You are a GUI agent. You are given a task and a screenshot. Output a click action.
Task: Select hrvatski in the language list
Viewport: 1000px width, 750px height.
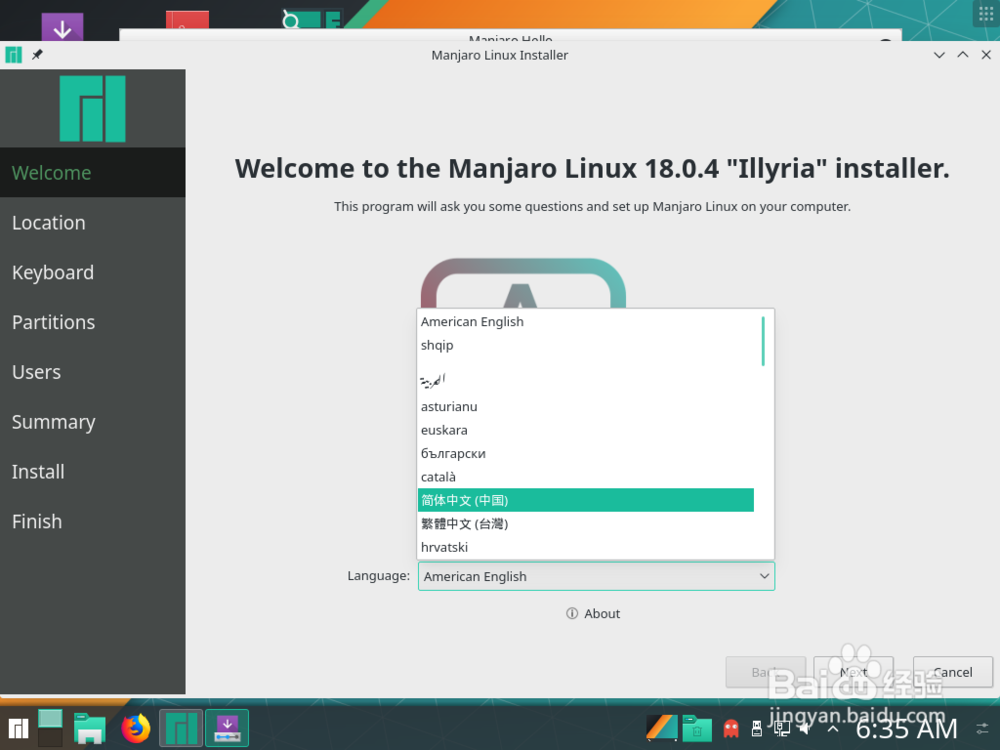click(x=585, y=547)
